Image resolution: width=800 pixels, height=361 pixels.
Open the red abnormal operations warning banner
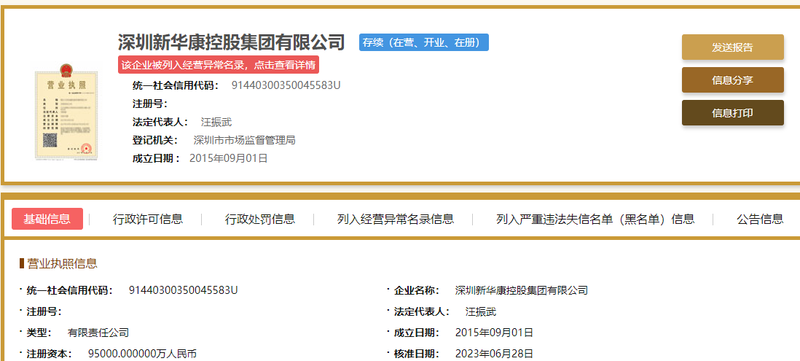coord(218,65)
